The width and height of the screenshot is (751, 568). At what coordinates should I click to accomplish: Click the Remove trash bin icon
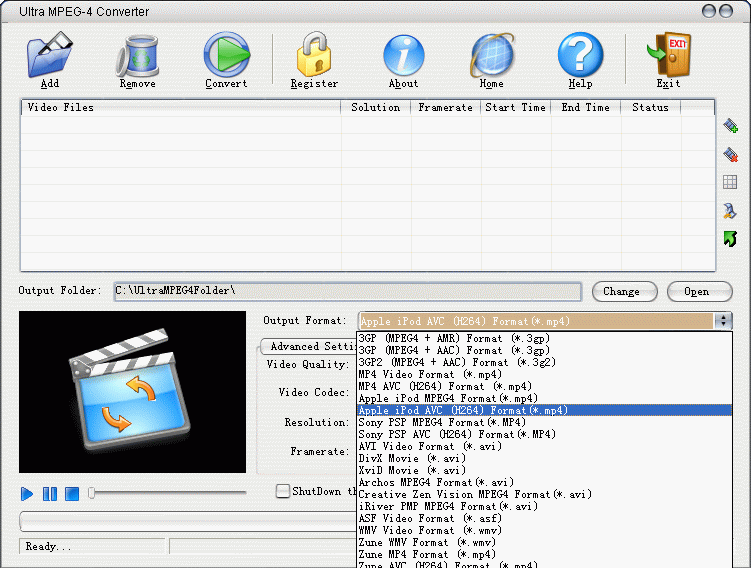click(137, 56)
